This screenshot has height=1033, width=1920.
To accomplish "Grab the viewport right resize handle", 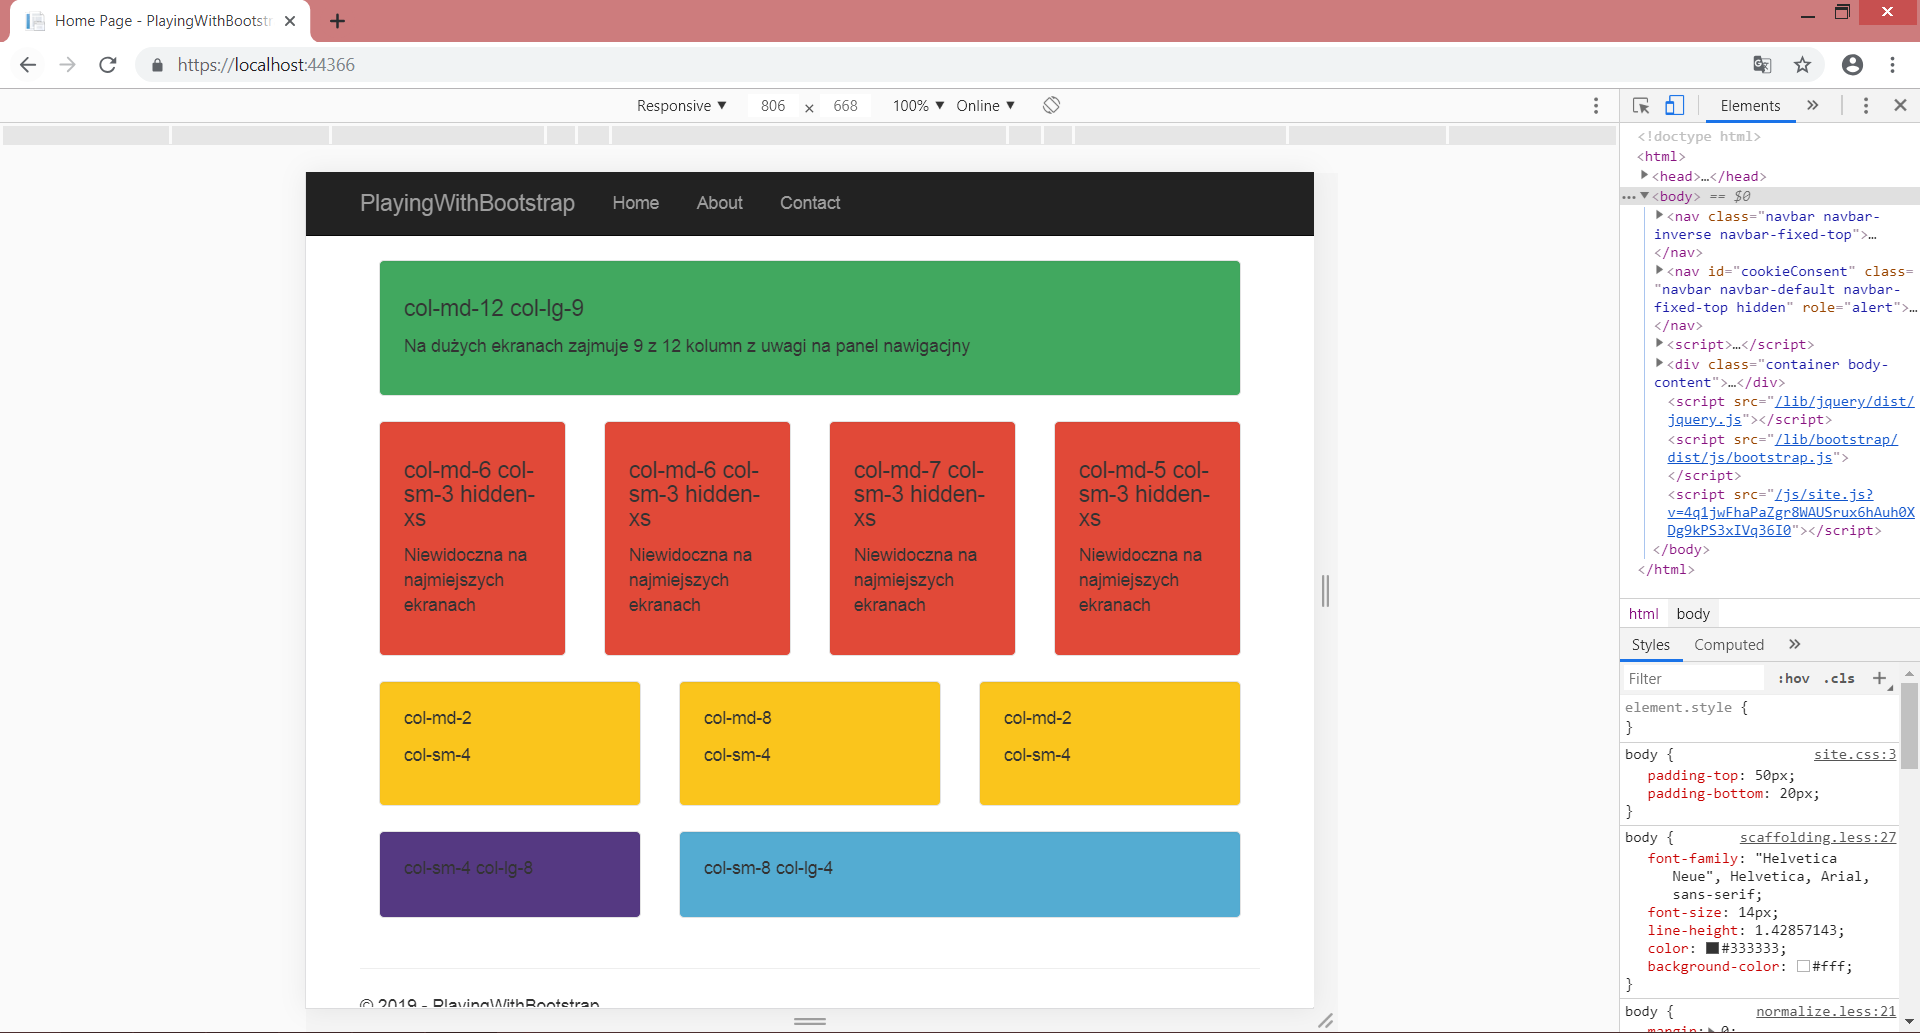I will click(1325, 591).
